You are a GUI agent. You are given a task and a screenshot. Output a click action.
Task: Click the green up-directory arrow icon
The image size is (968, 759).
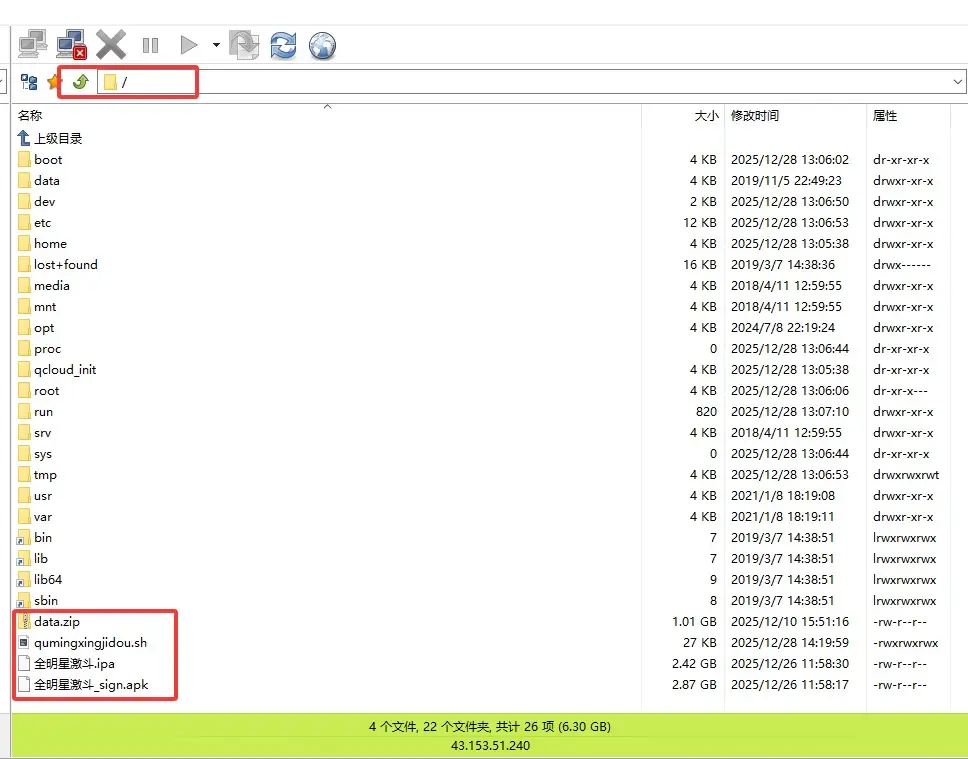(x=80, y=82)
